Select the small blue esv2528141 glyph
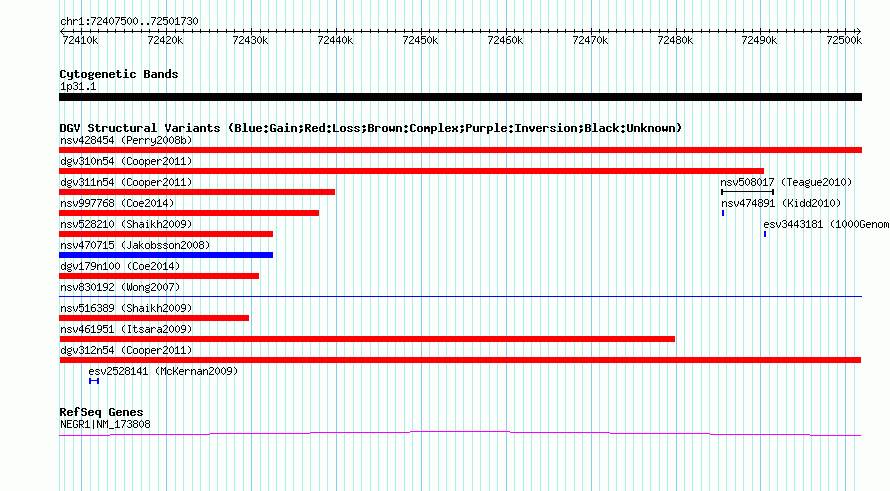The height and width of the screenshot is (491, 890). click(94, 381)
